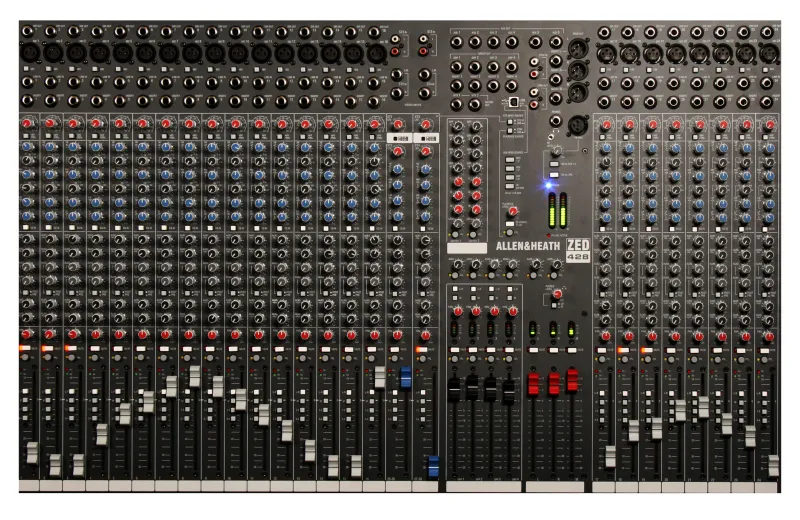
Task: Click the red M mono master fader
Action: tap(572, 380)
